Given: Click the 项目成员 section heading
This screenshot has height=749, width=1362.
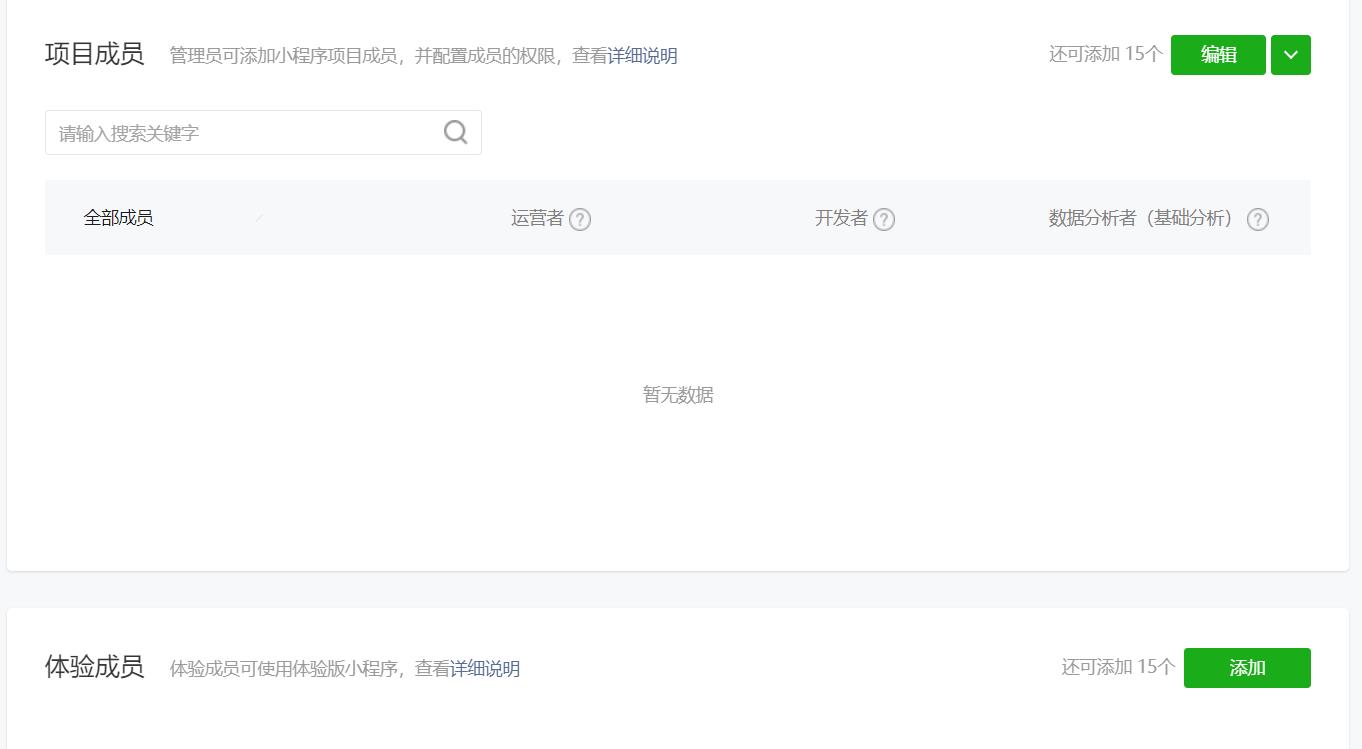Looking at the screenshot, I should (x=95, y=55).
